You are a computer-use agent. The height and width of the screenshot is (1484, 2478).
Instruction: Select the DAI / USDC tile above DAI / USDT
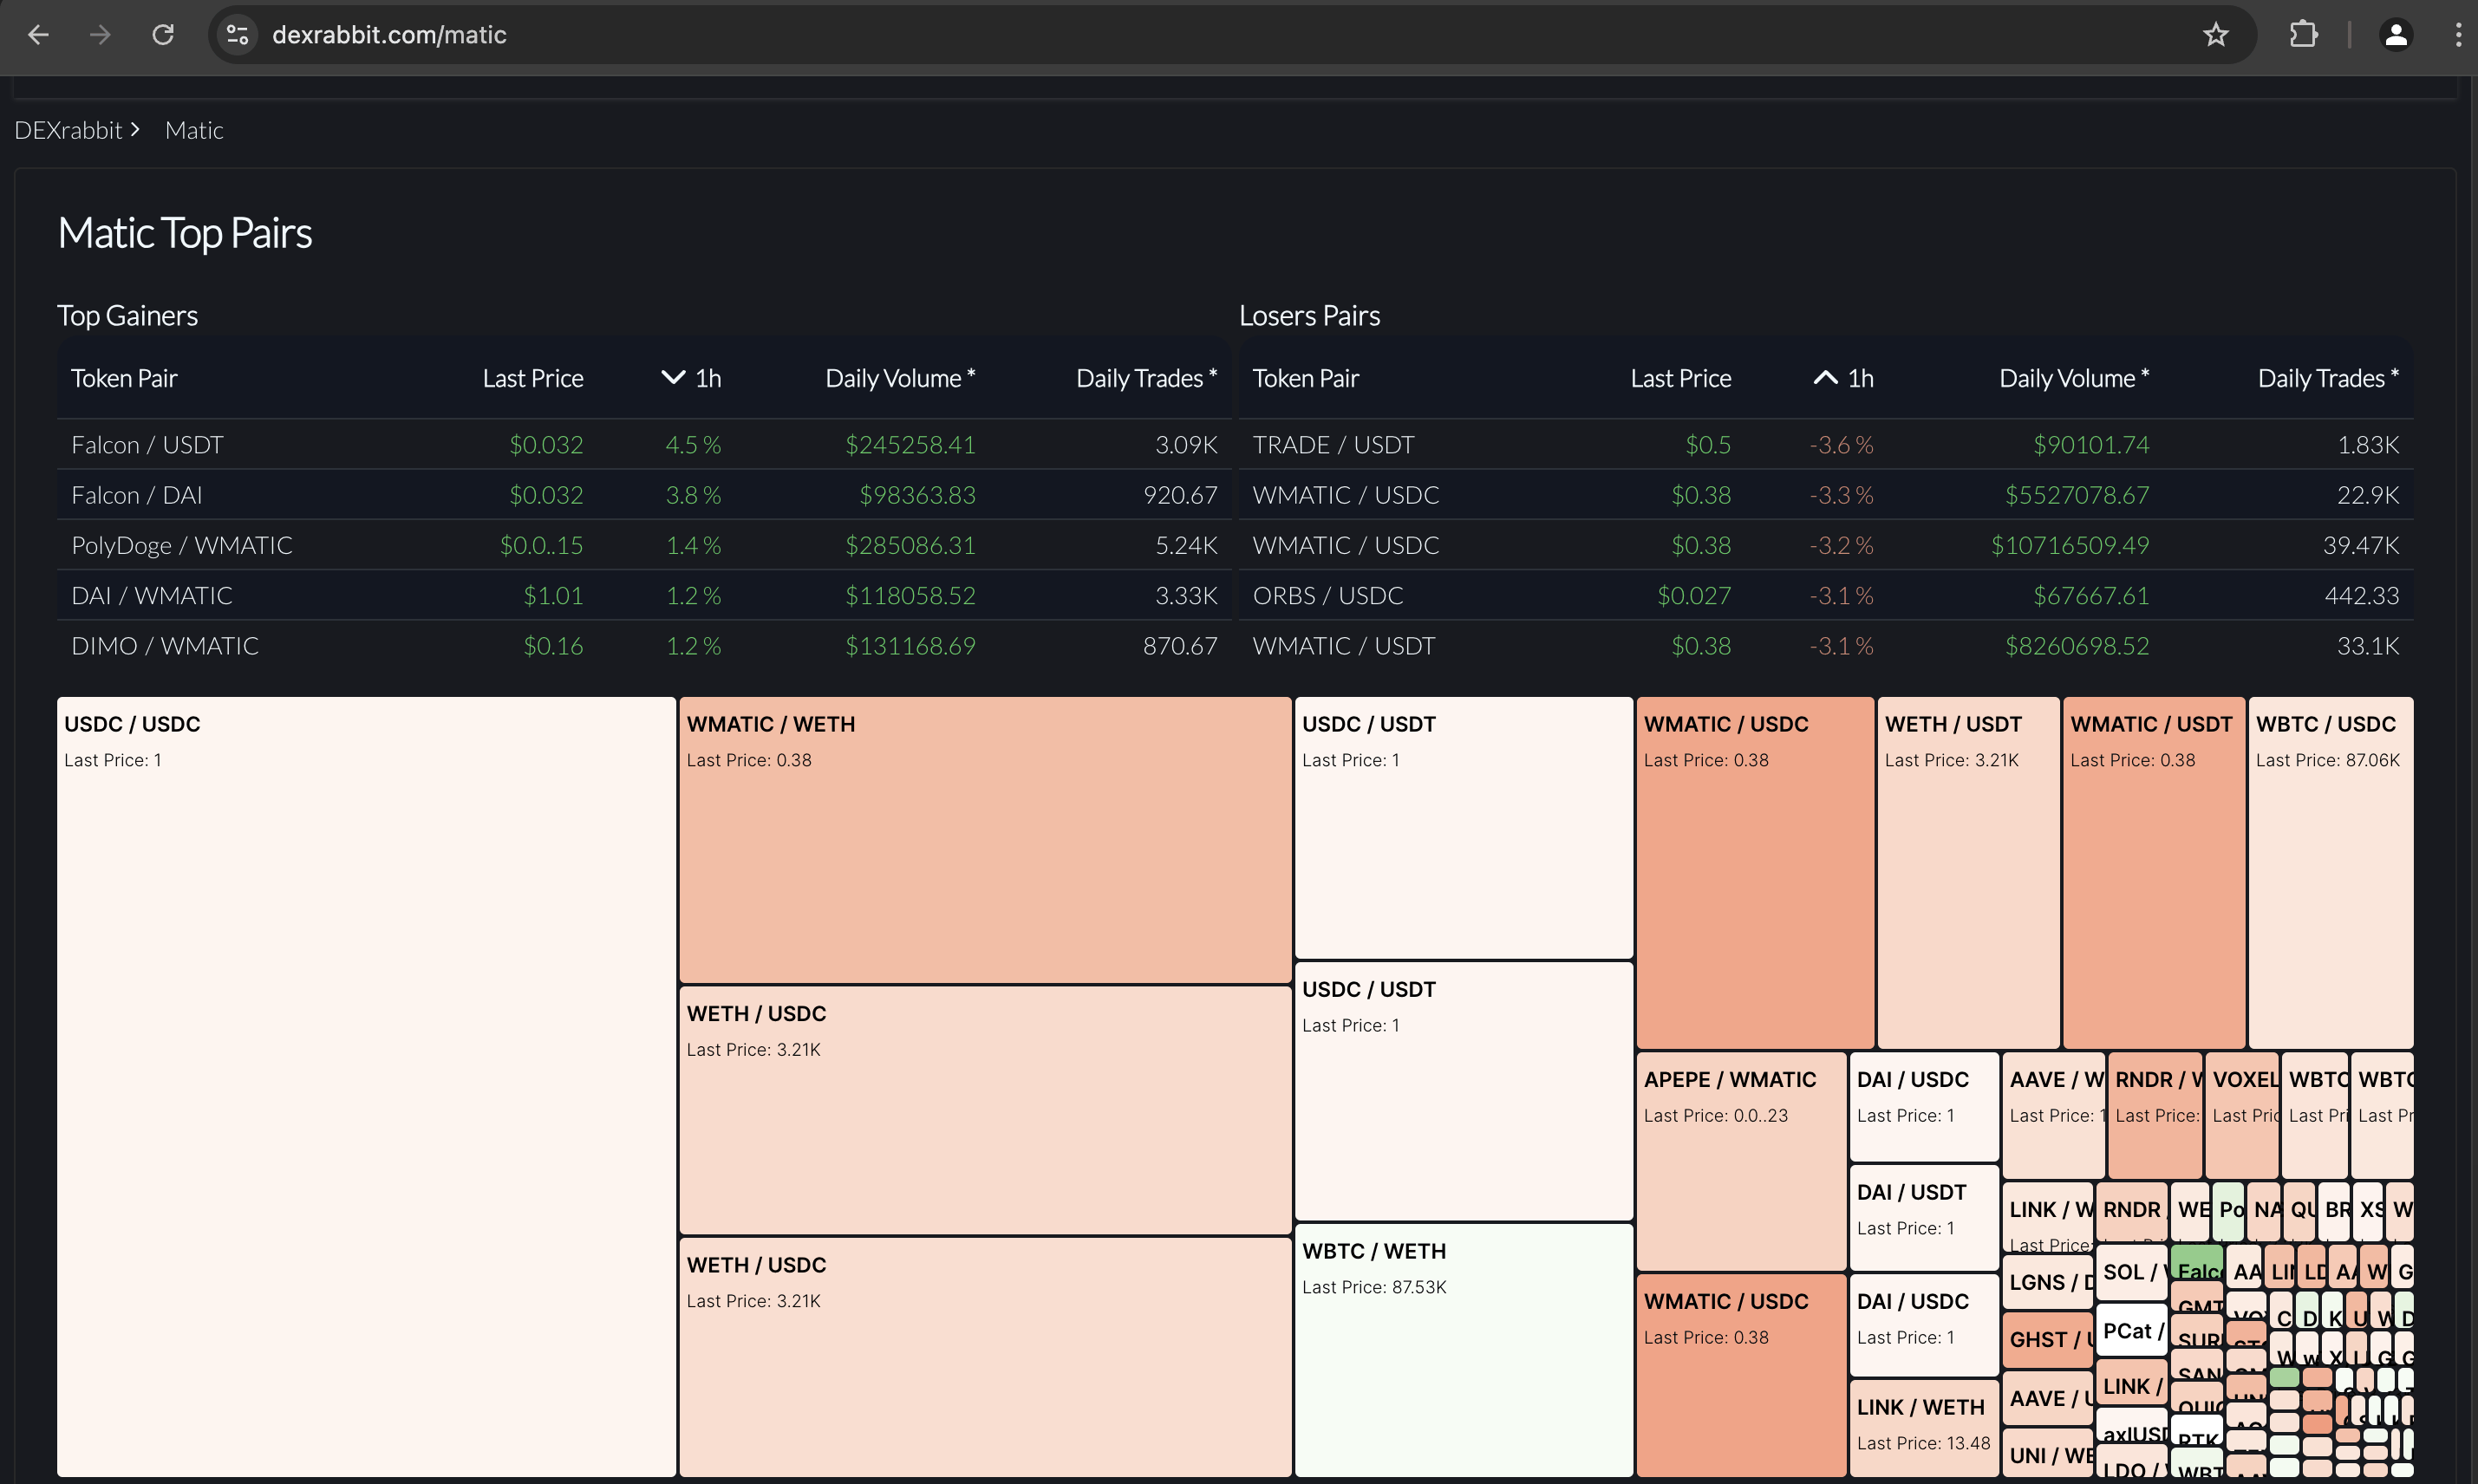1924,1106
